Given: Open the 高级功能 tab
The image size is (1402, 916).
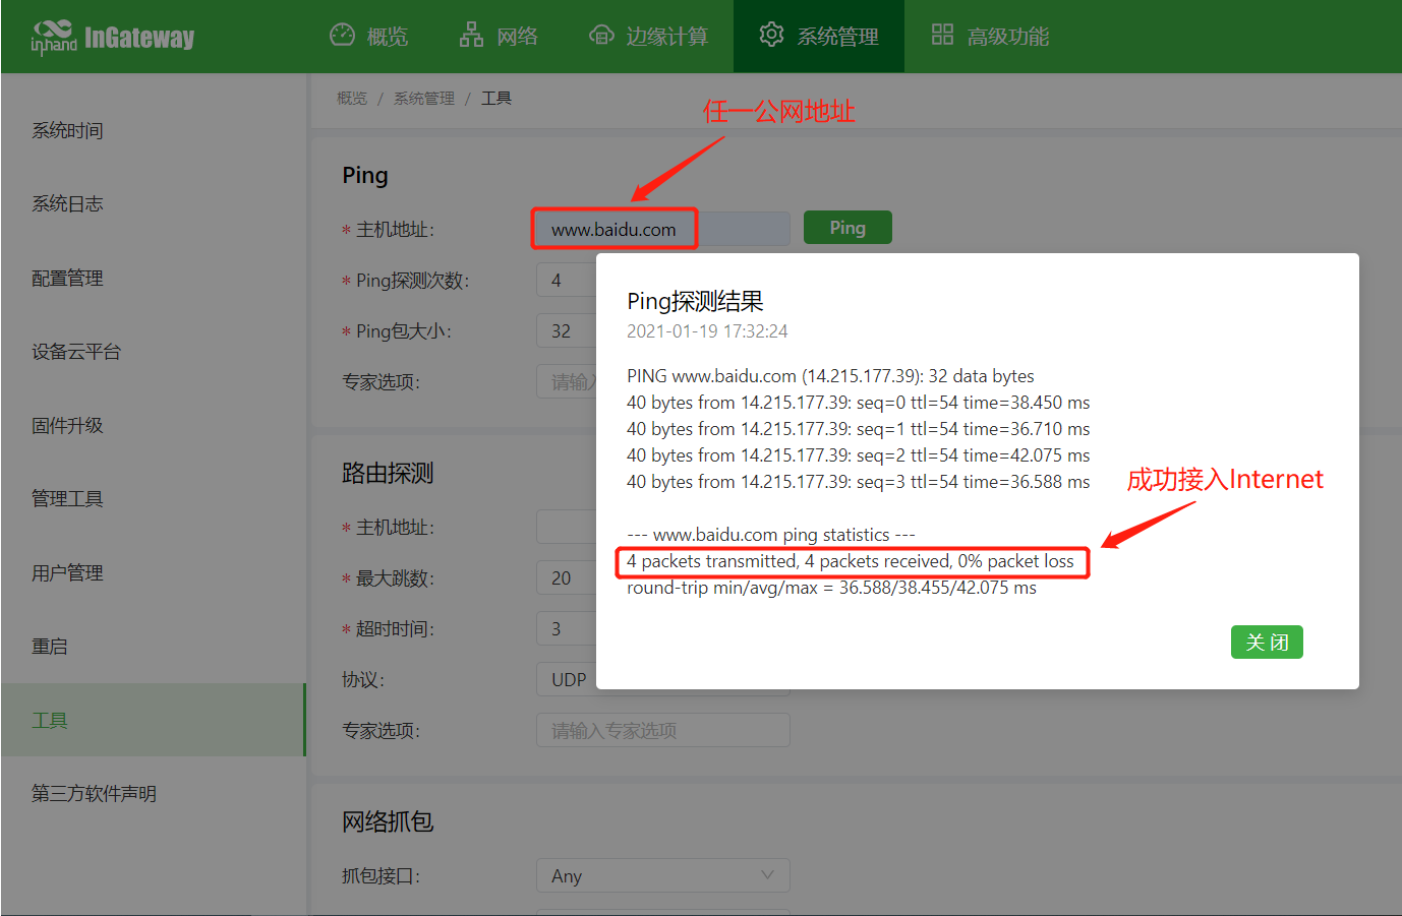Looking at the screenshot, I should 990,36.
